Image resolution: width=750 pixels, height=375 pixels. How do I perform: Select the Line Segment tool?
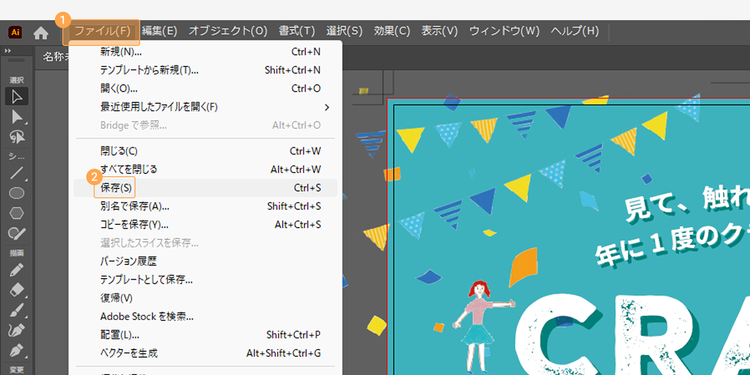[17, 173]
